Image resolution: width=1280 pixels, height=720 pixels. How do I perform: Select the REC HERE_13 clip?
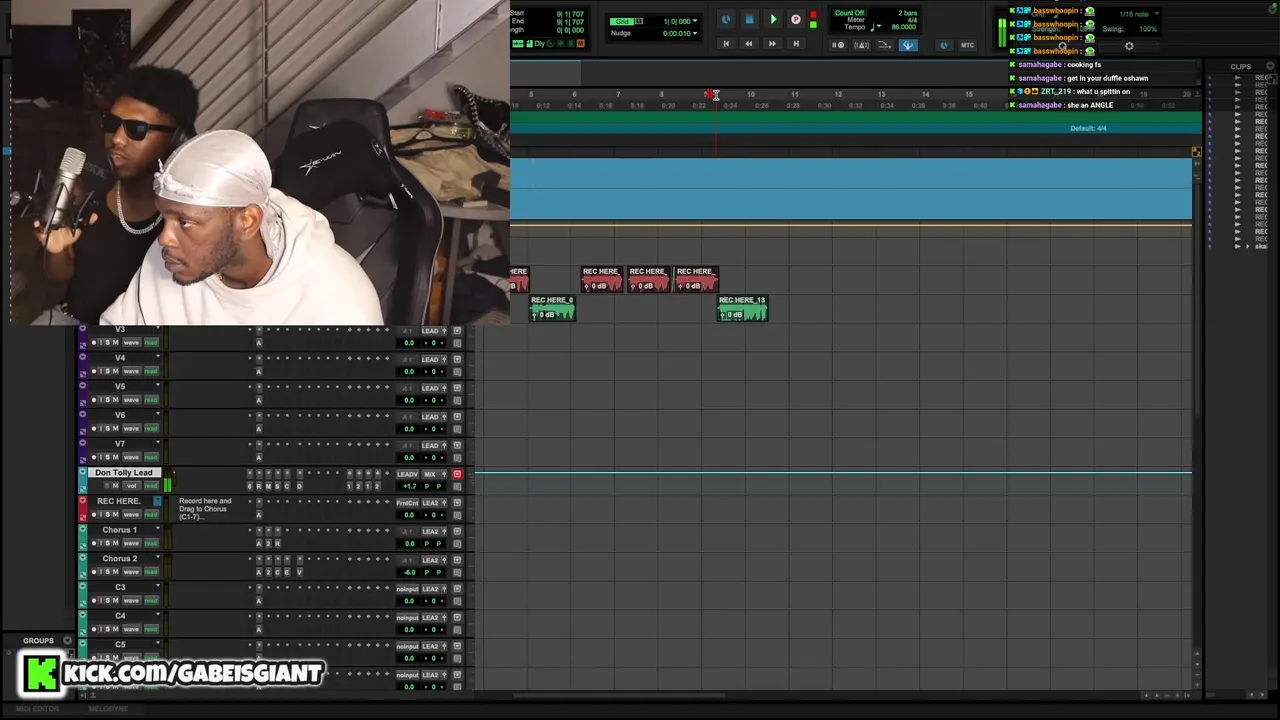(x=742, y=307)
